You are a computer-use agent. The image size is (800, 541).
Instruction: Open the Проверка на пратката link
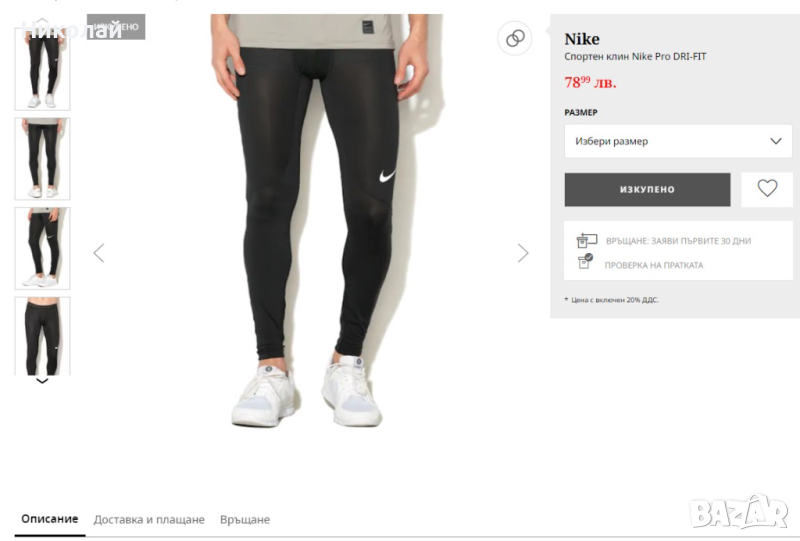[654, 265]
